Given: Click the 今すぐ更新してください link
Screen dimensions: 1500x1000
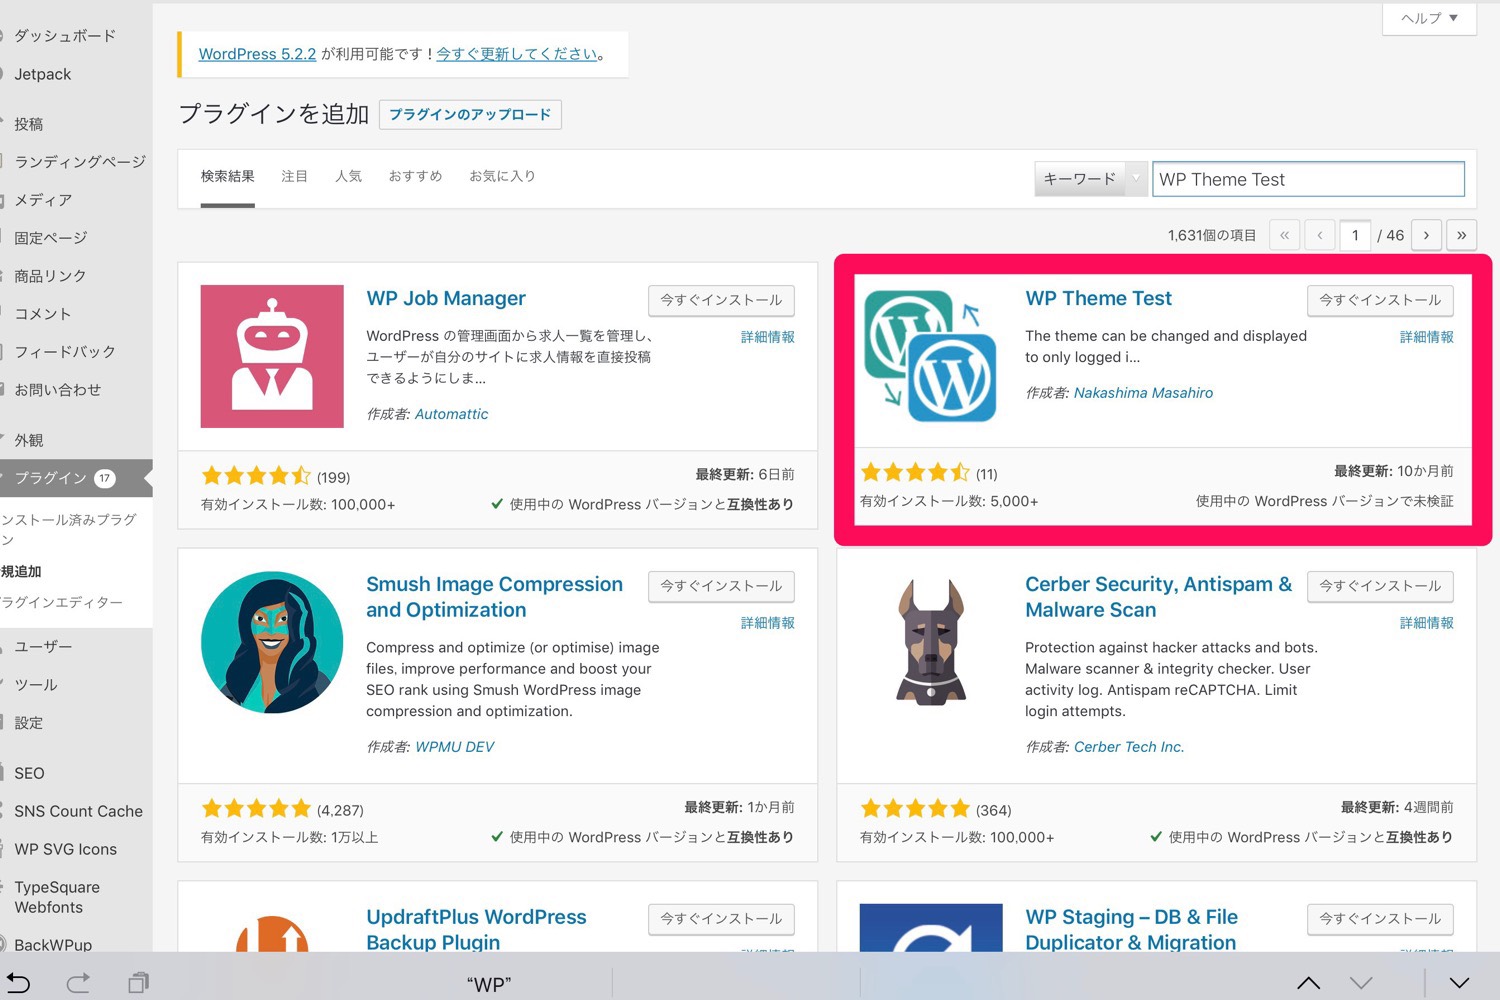Looking at the screenshot, I should (x=517, y=54).
